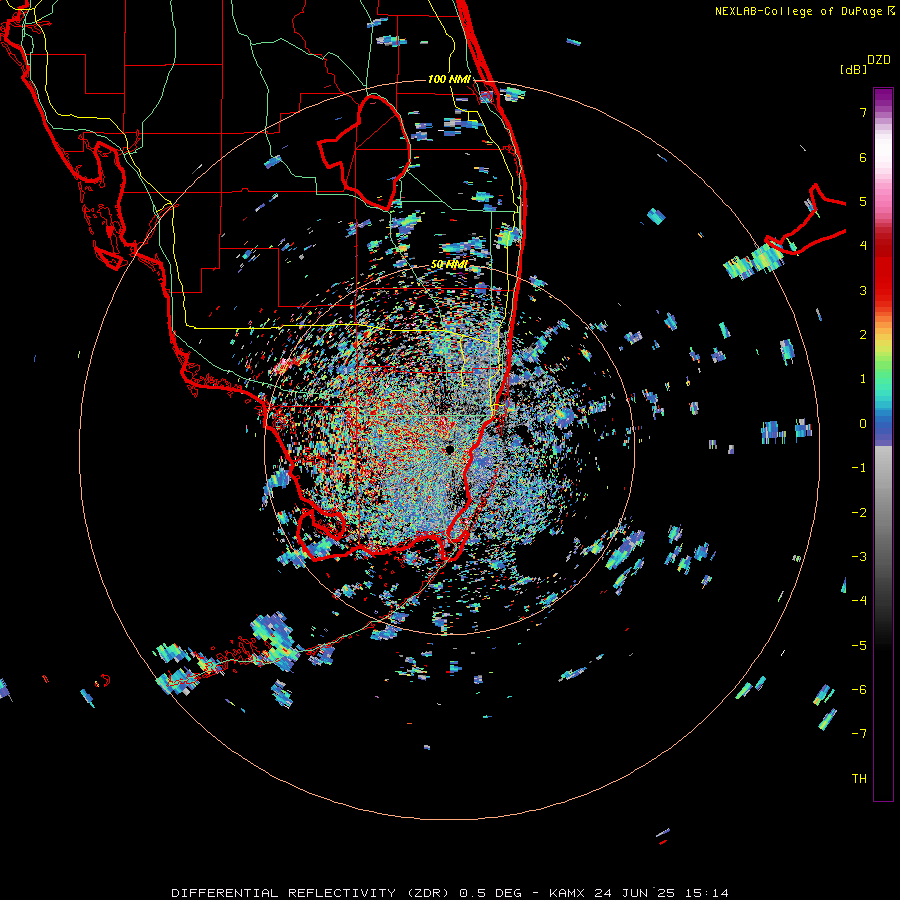Image resolution: width=900 pixels, height=900 pixels.
Task: Click the -2 dB label on the color scale
Action: point(859,513)
